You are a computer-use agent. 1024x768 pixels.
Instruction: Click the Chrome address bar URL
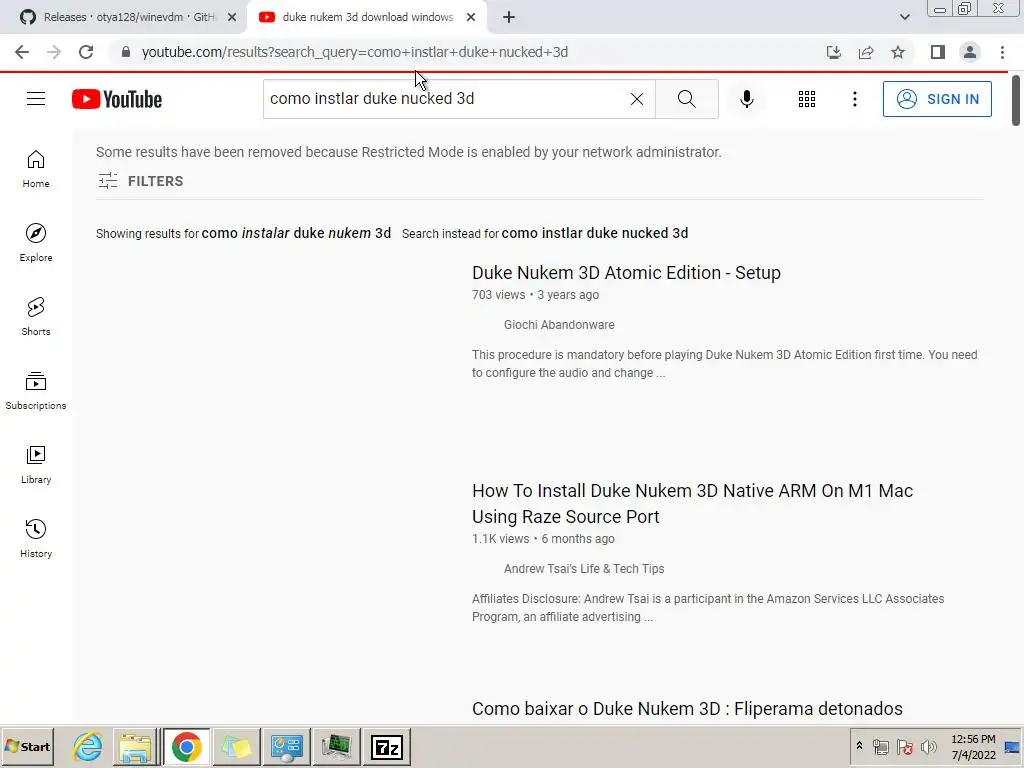355,52
